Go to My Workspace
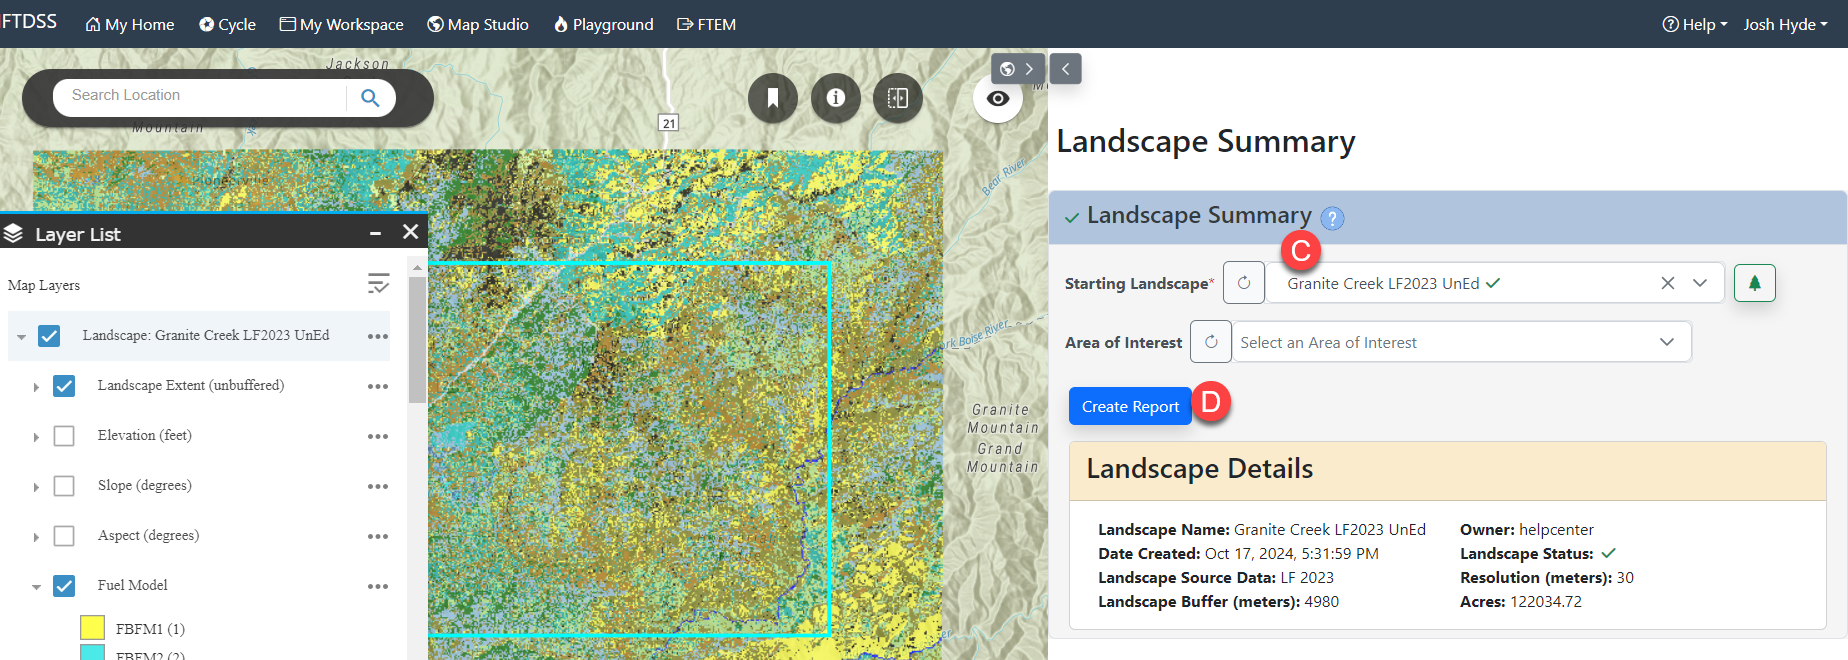1848x660 pixels. point(341,24)
